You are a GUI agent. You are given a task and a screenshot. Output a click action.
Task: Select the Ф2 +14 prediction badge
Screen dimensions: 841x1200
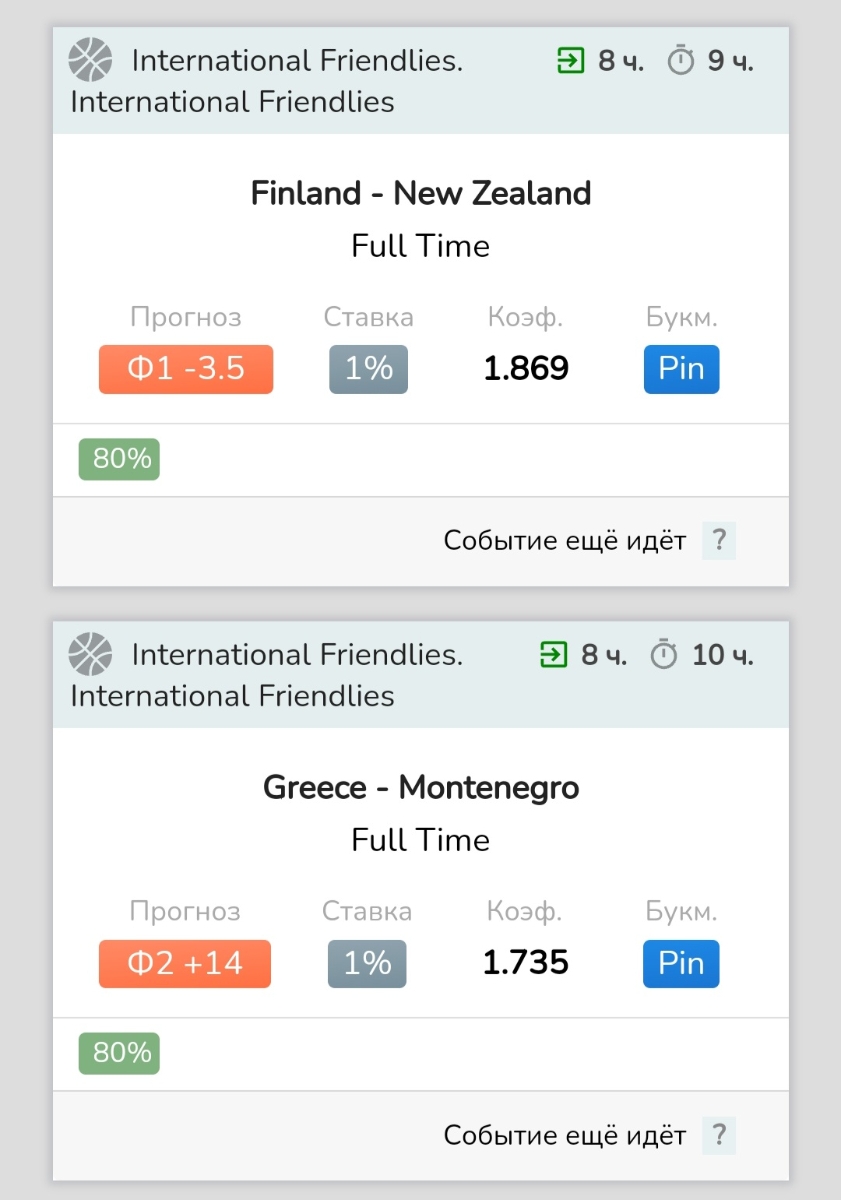tap(185, 963)
